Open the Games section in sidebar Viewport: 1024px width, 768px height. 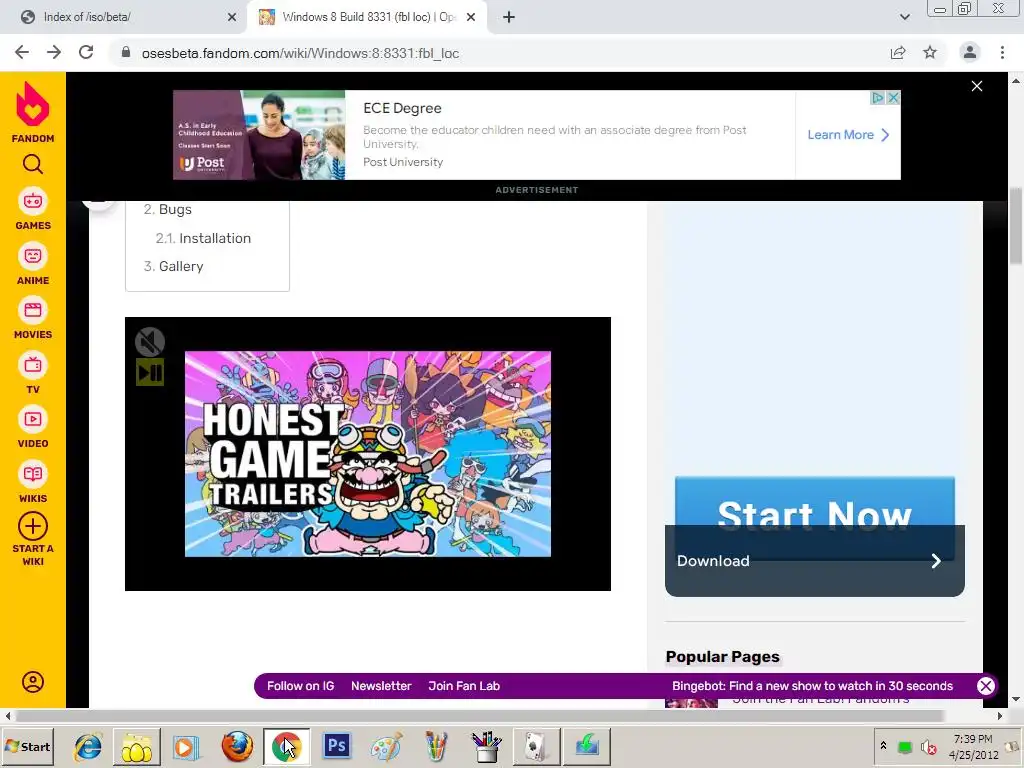click(33, 209)
